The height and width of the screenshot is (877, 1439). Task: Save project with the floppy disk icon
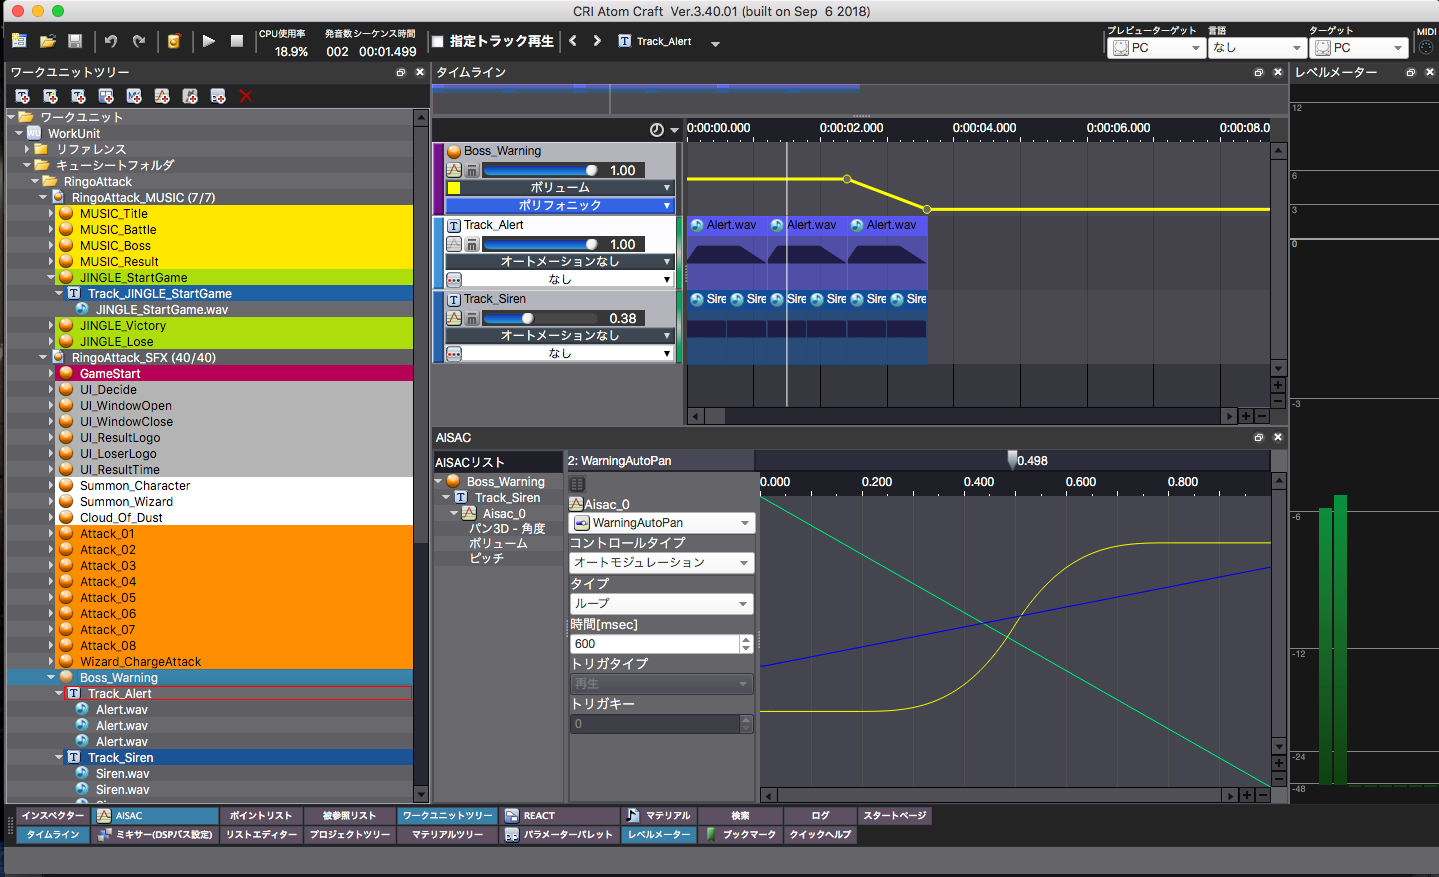(x=75, y=41)
